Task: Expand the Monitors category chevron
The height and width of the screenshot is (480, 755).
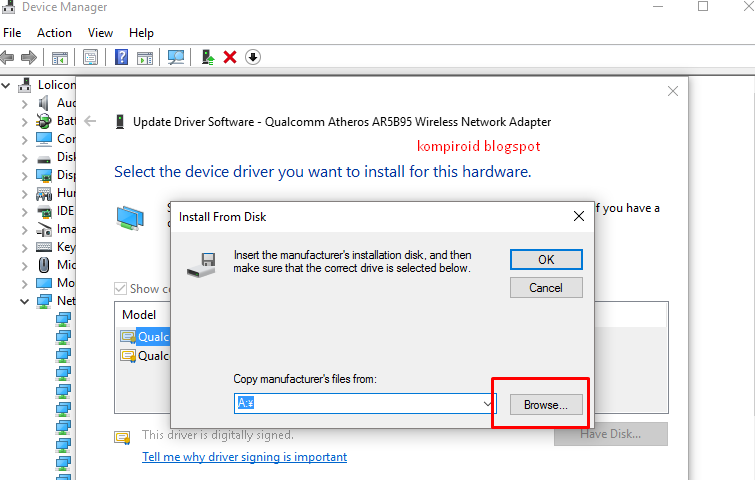Action: click(25, 284)
